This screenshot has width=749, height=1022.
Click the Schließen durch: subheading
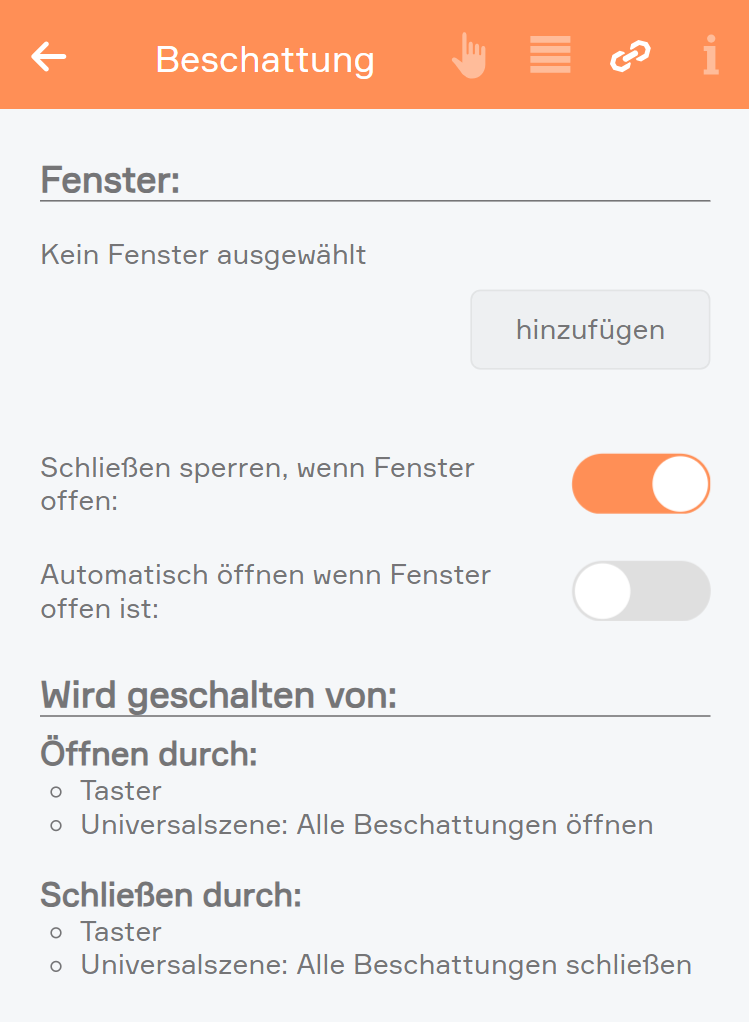coord(171,895)
